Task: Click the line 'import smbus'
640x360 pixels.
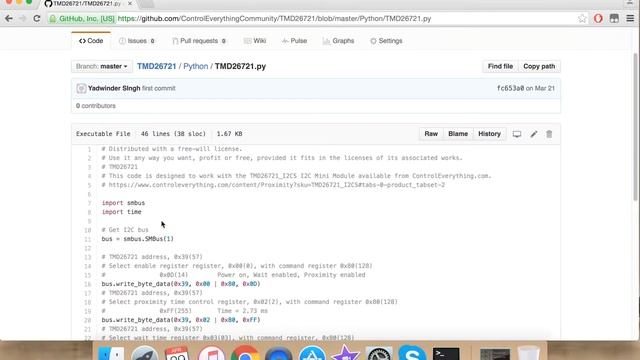Action: 123,203
